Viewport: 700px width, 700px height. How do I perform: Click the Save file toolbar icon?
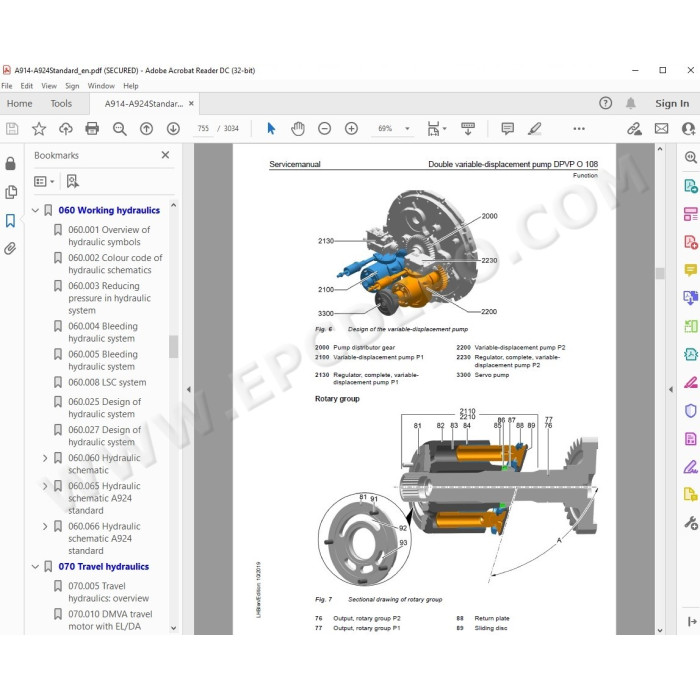pos(12,129)
